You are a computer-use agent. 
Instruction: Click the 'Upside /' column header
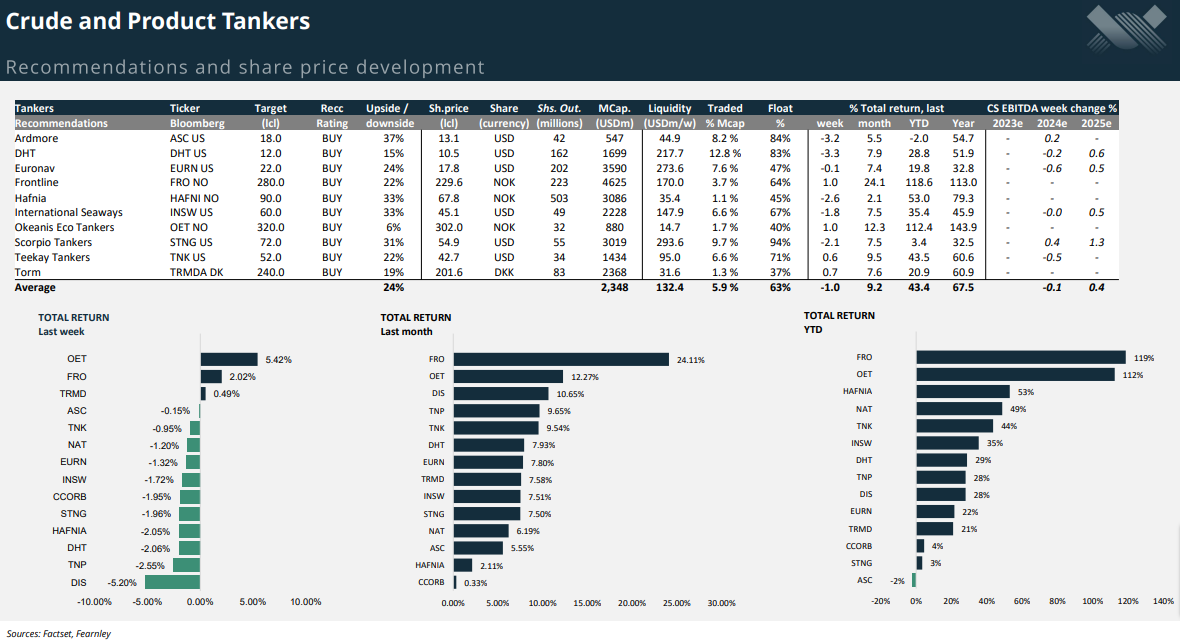(387, 108)
